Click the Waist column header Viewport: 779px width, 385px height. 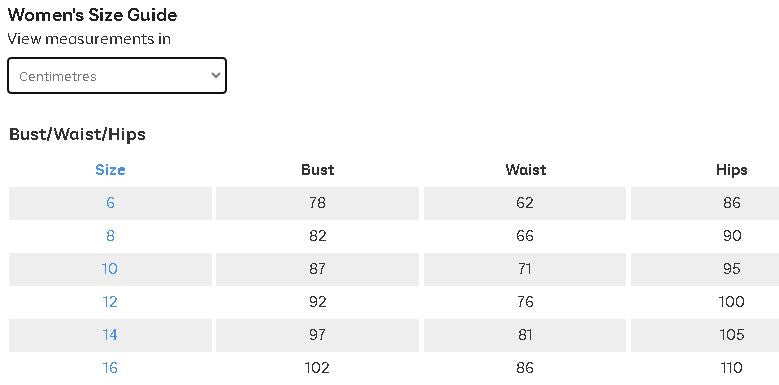[x=525, y=170]
